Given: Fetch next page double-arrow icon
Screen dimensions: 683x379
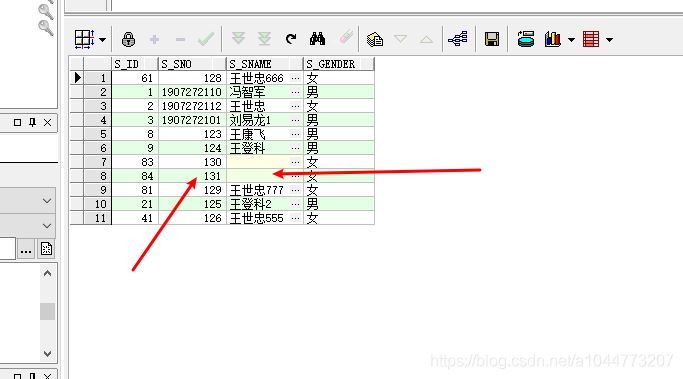Looking at the screenshot, I should [x=238, y=39].
